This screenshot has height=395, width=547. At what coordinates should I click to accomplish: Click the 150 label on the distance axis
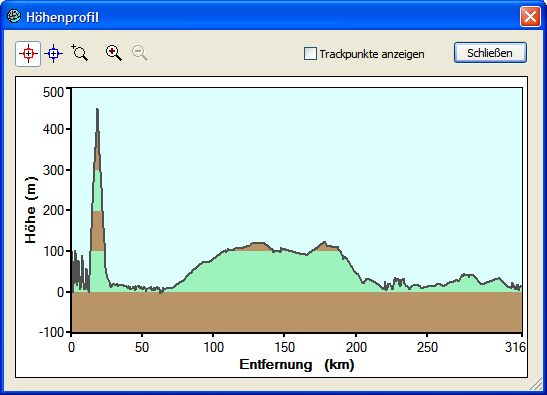tap(284, 347)
